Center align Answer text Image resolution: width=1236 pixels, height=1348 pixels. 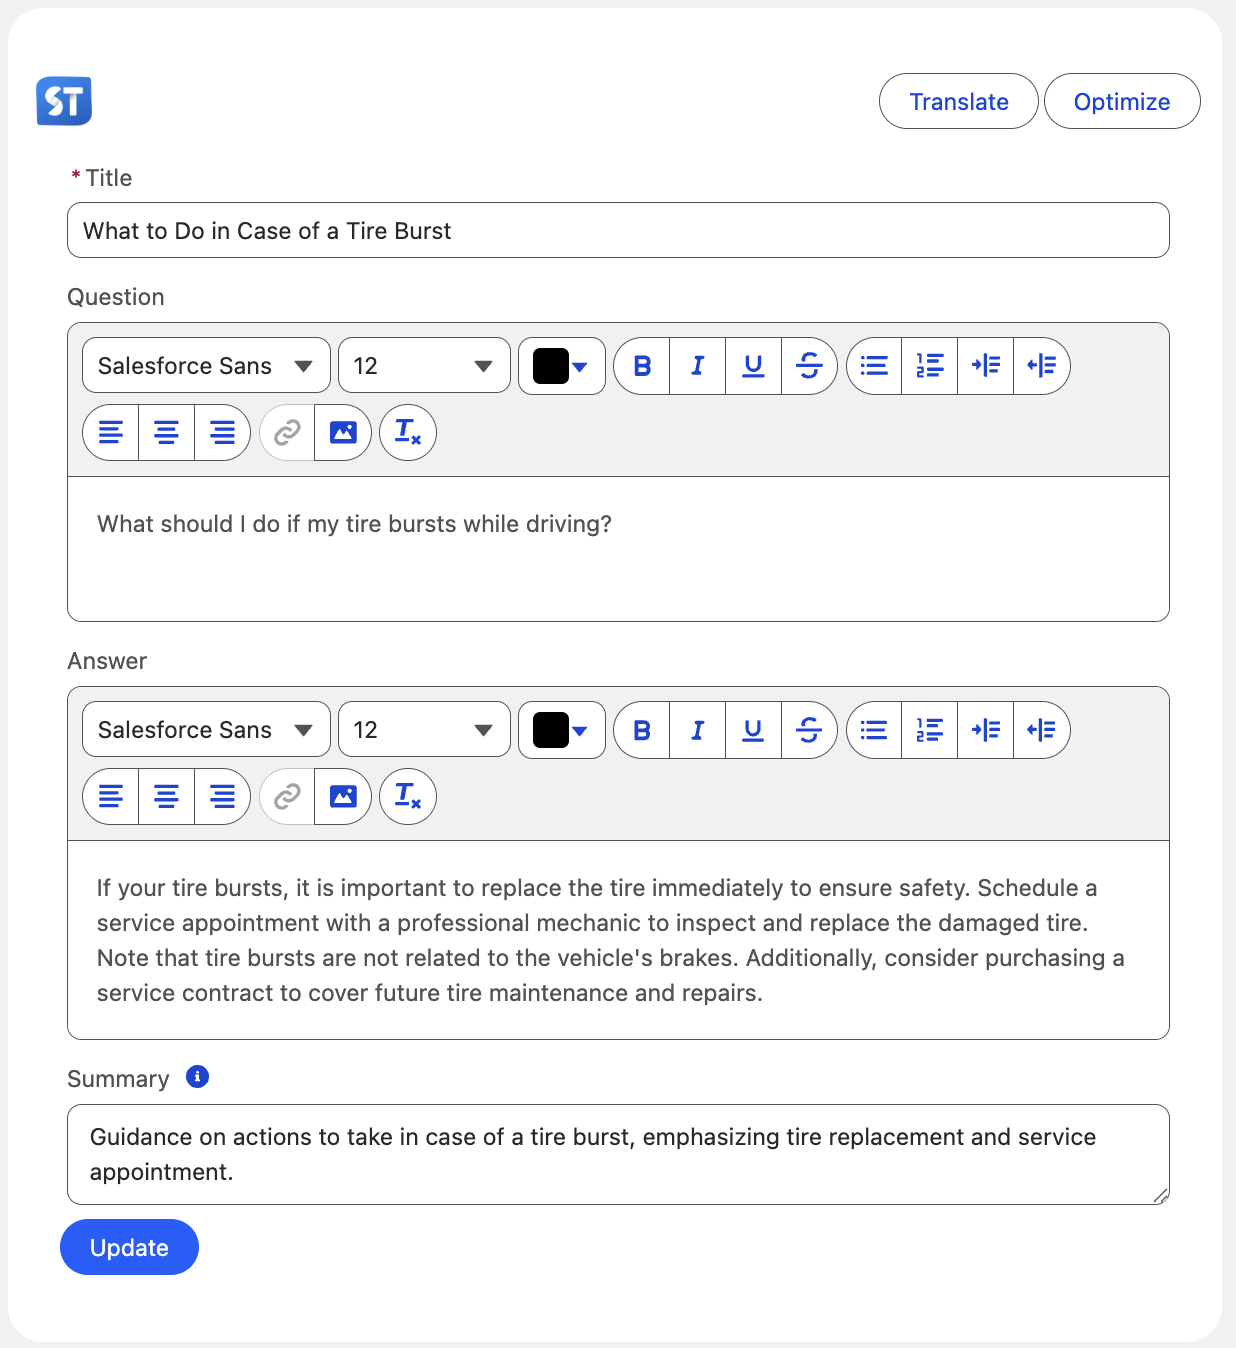tap(167, 796)
